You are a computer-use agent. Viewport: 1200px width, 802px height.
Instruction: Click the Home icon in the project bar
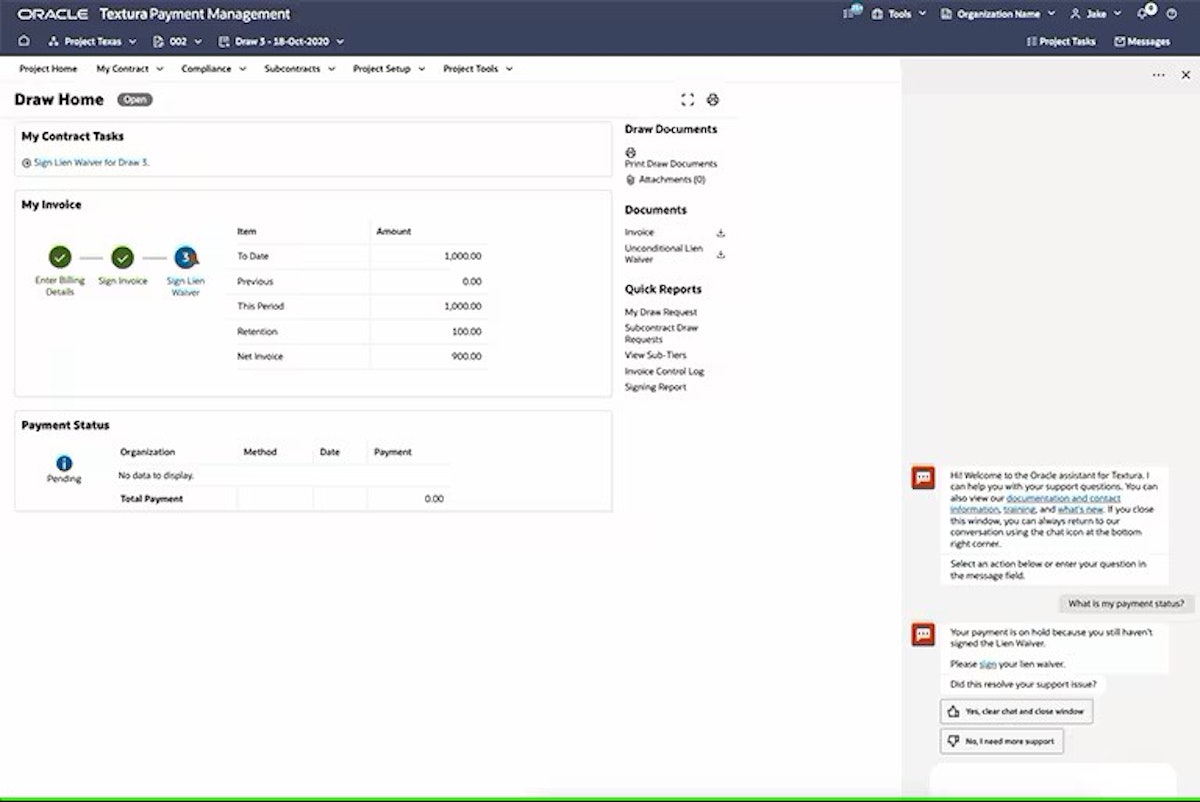(23, 42)
